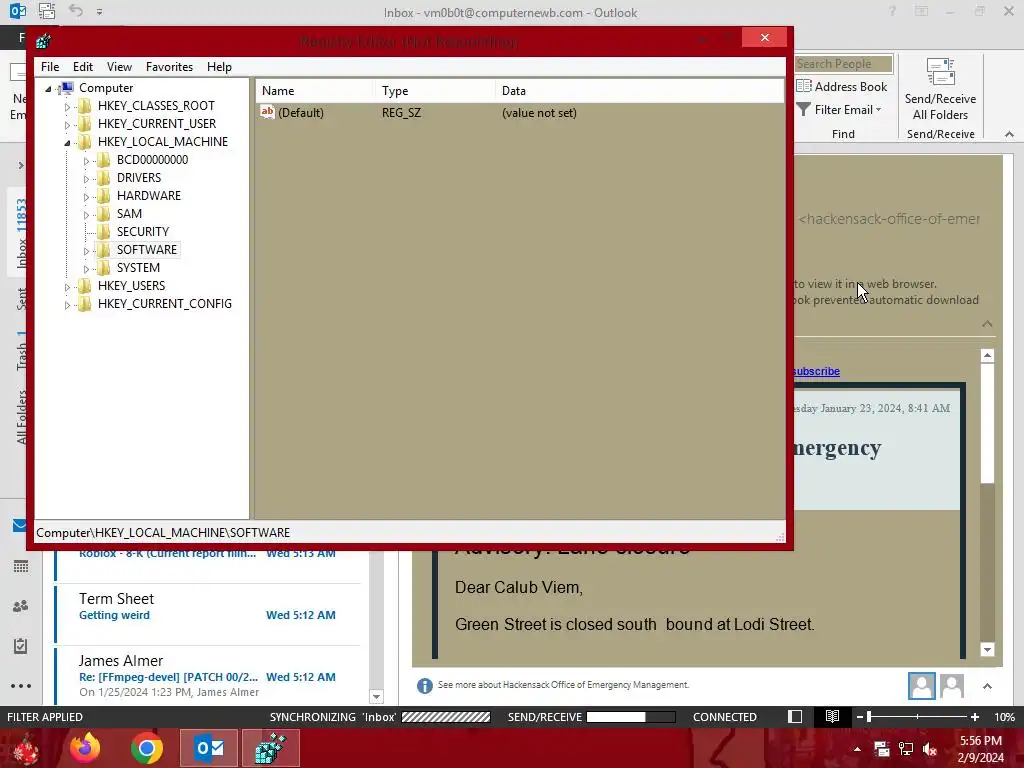Open Ribbon Display Options in Outlook
1024x768 pixels.
(x=921, y=11)
